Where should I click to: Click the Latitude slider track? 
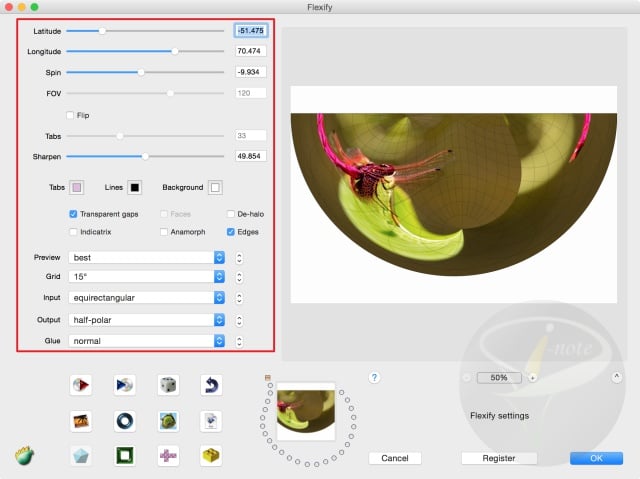point(145,31)
